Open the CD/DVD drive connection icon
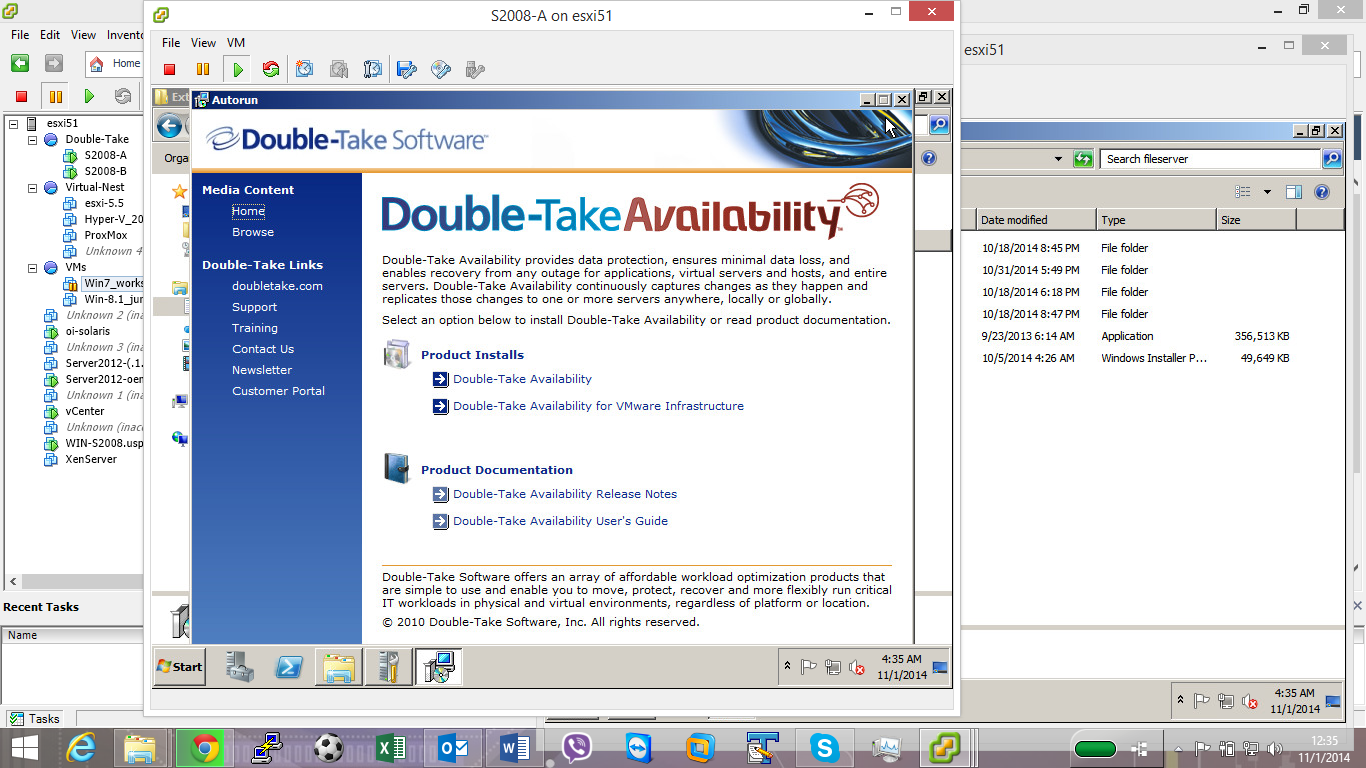1366x768 pixels. pyautogui.click(x=441, y=69)
